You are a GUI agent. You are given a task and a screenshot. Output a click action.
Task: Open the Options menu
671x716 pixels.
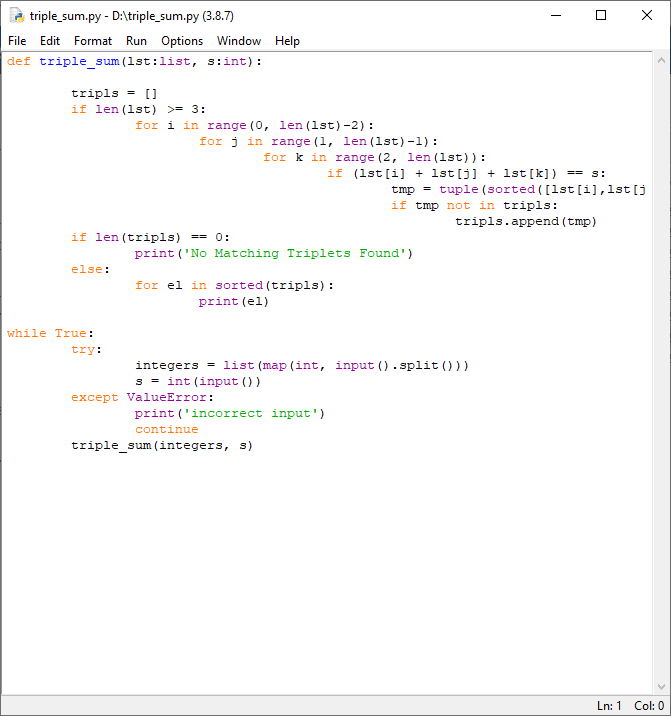(182, 41)
